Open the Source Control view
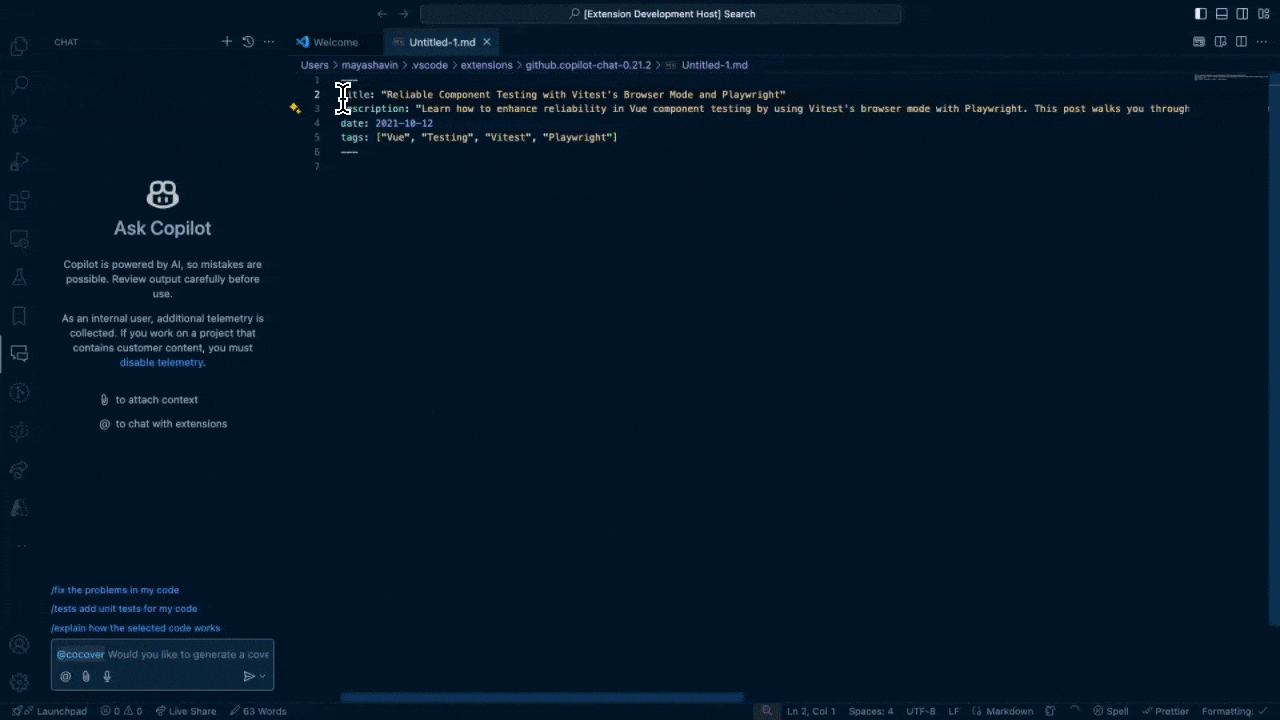The height and width of the screenshot is (720, 1280). point(19,124)
